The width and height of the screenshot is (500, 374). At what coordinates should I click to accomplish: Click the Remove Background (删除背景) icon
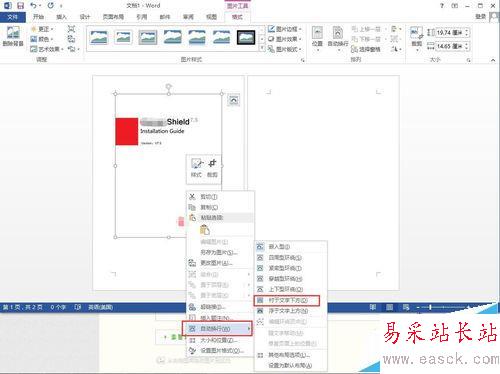point(13,33)
